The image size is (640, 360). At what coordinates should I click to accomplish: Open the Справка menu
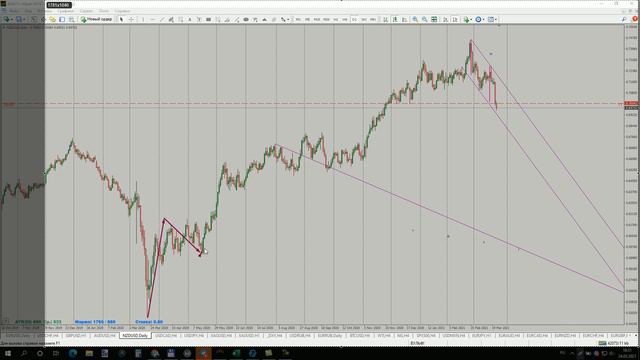[122, 11]
